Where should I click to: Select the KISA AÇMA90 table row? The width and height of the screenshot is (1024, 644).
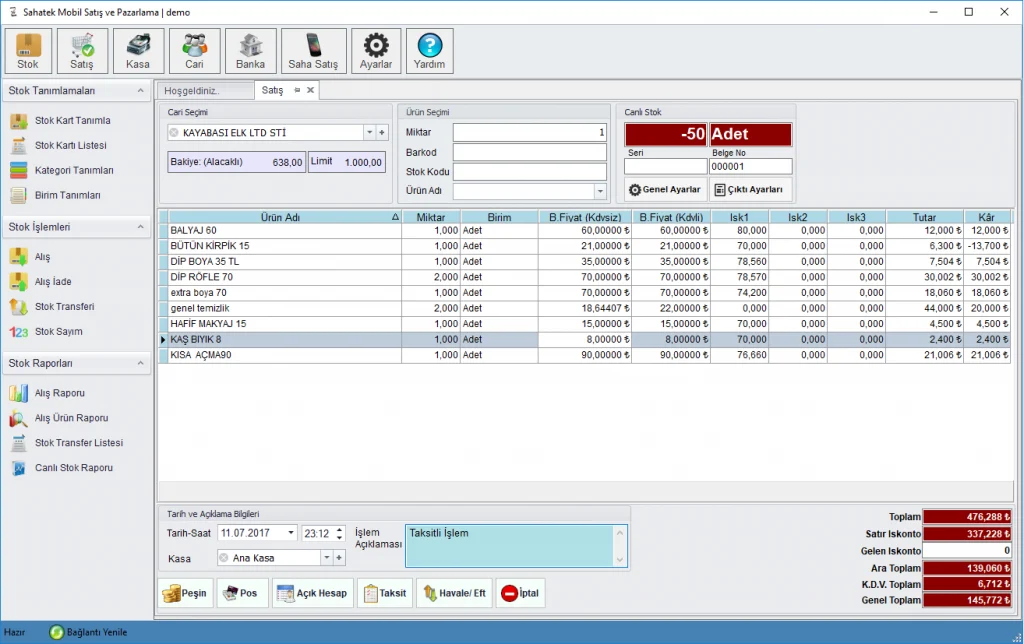tap(280, 355)
